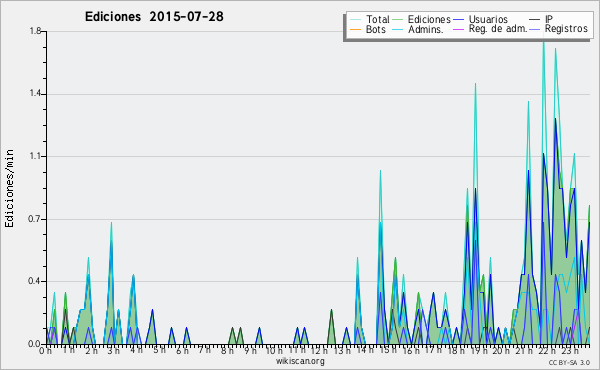Image resolution: width=600 pixels, height=370 pixels.
Task: Click the '9 h' x-axis label
Action: pyautogui.click(x=250, y=350)
